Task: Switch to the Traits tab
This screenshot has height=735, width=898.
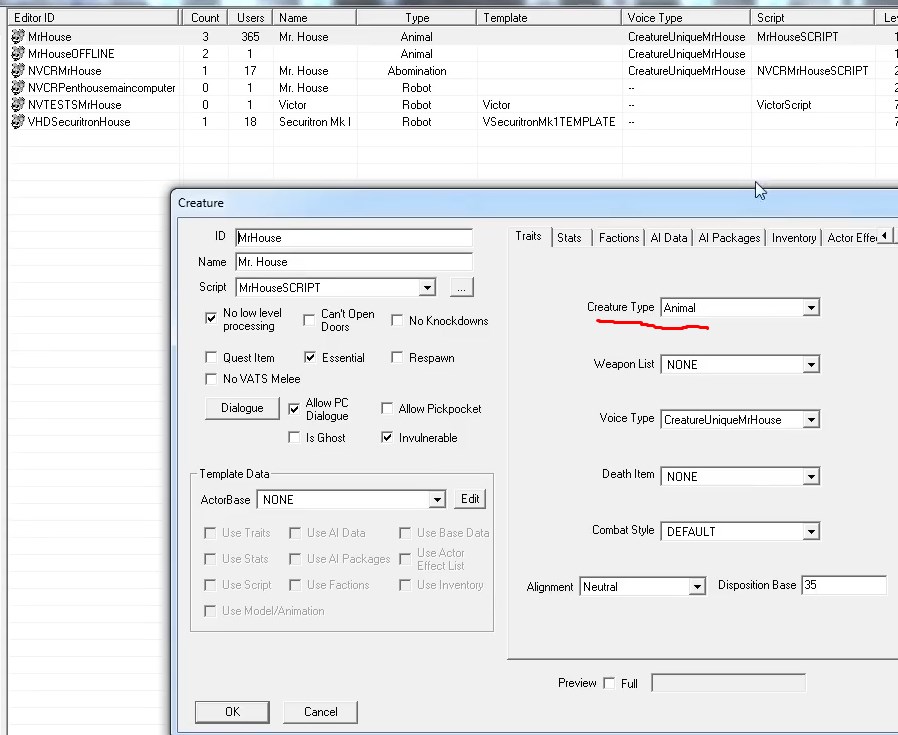Action: pos(528,236)
